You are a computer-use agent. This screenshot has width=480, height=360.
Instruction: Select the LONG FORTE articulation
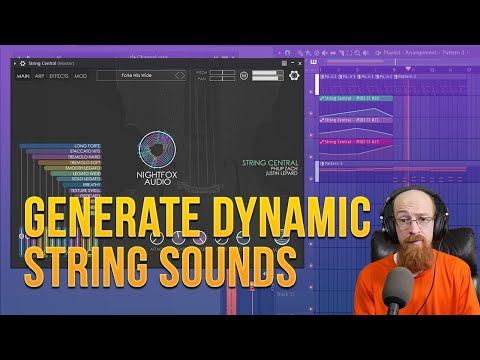coord(60,146)
